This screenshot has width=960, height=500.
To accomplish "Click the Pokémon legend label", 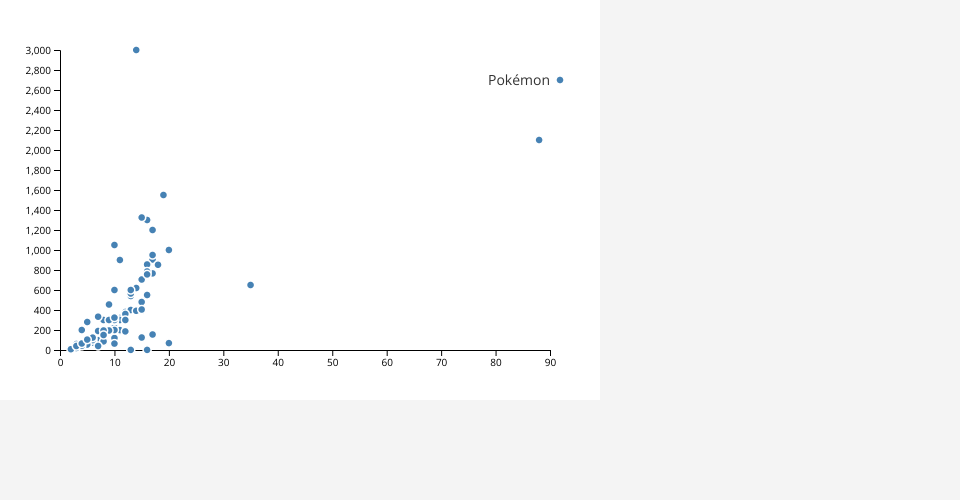I will click(518, 80).
